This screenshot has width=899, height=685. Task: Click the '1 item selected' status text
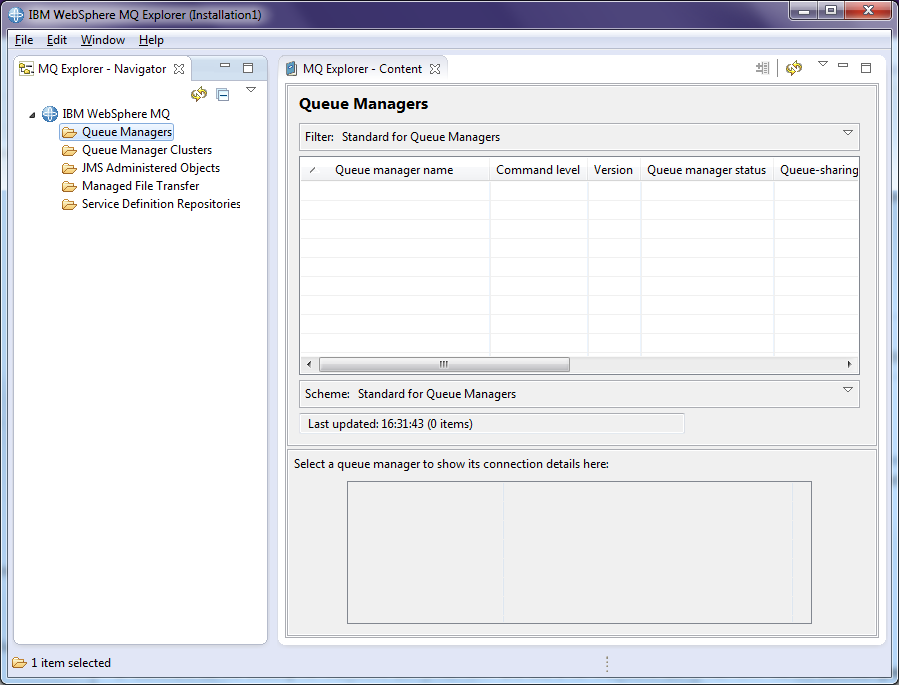coord(71,663)
